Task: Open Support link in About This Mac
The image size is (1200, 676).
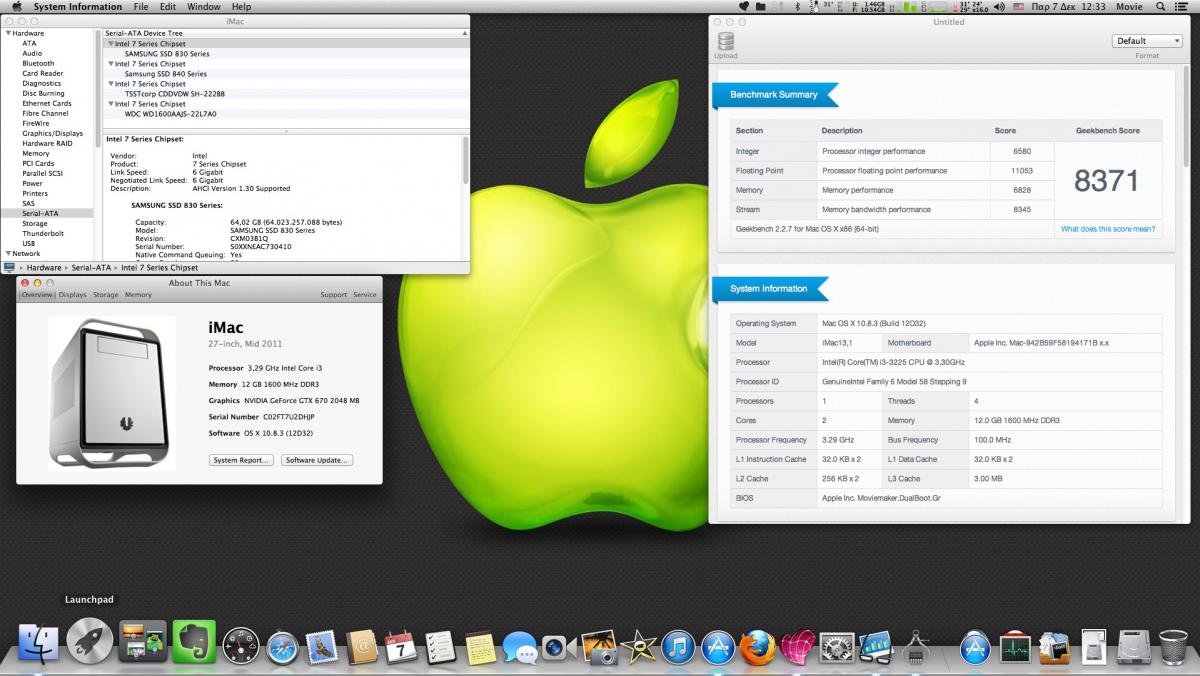Action: (333, 295)
